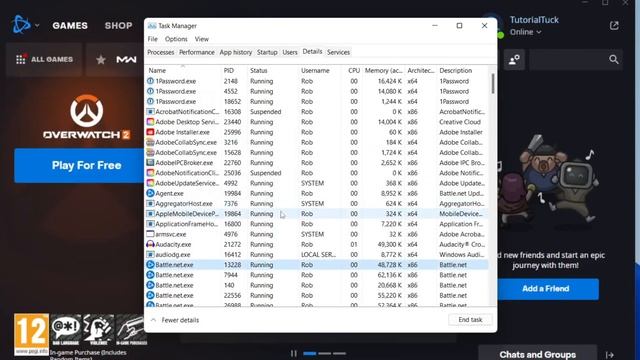Click the End task button
The height and width of the screenshot is (360, 640).
coord(470,320)
